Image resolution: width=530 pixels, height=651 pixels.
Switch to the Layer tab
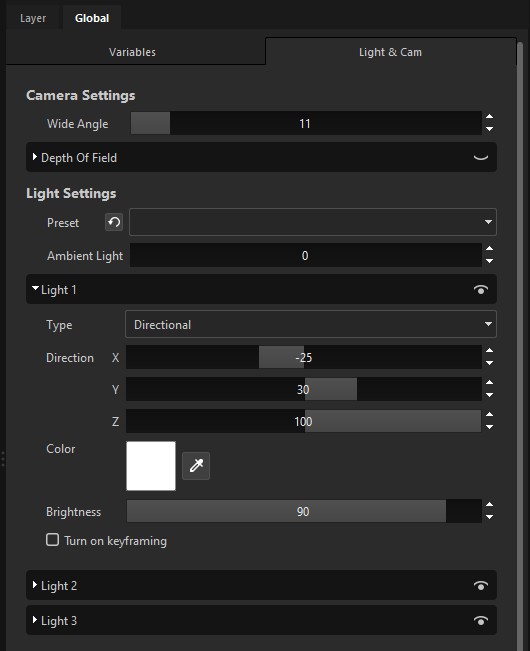pos(33,18)
